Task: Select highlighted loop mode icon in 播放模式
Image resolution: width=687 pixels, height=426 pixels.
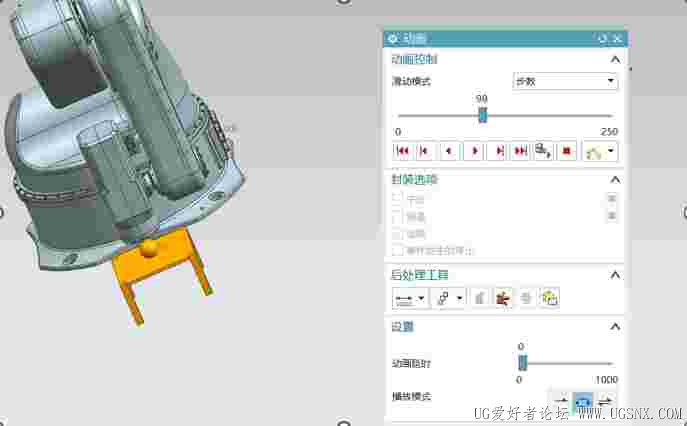Action: click(583, 400)
